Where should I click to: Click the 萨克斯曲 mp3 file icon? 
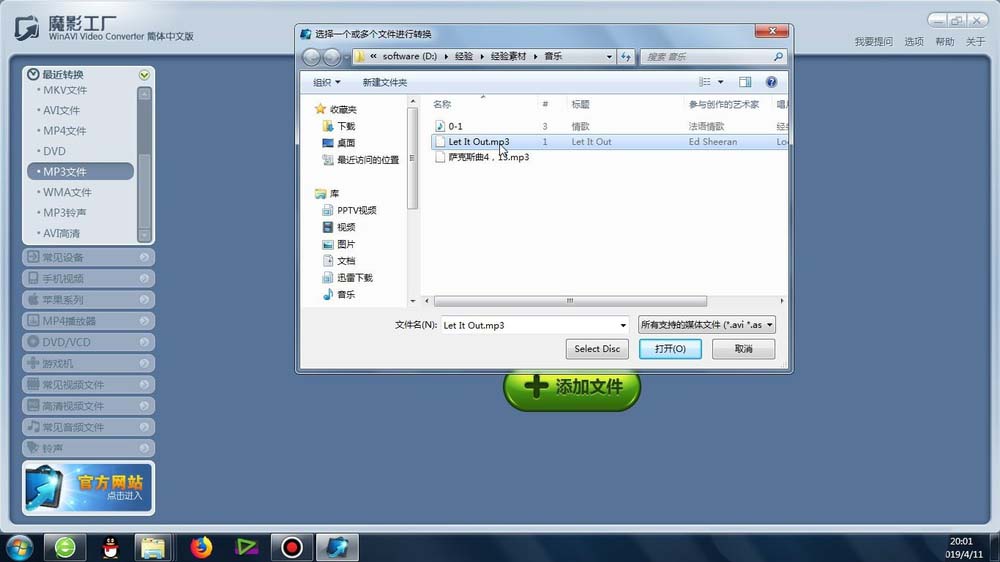click(x=439, y=157)
